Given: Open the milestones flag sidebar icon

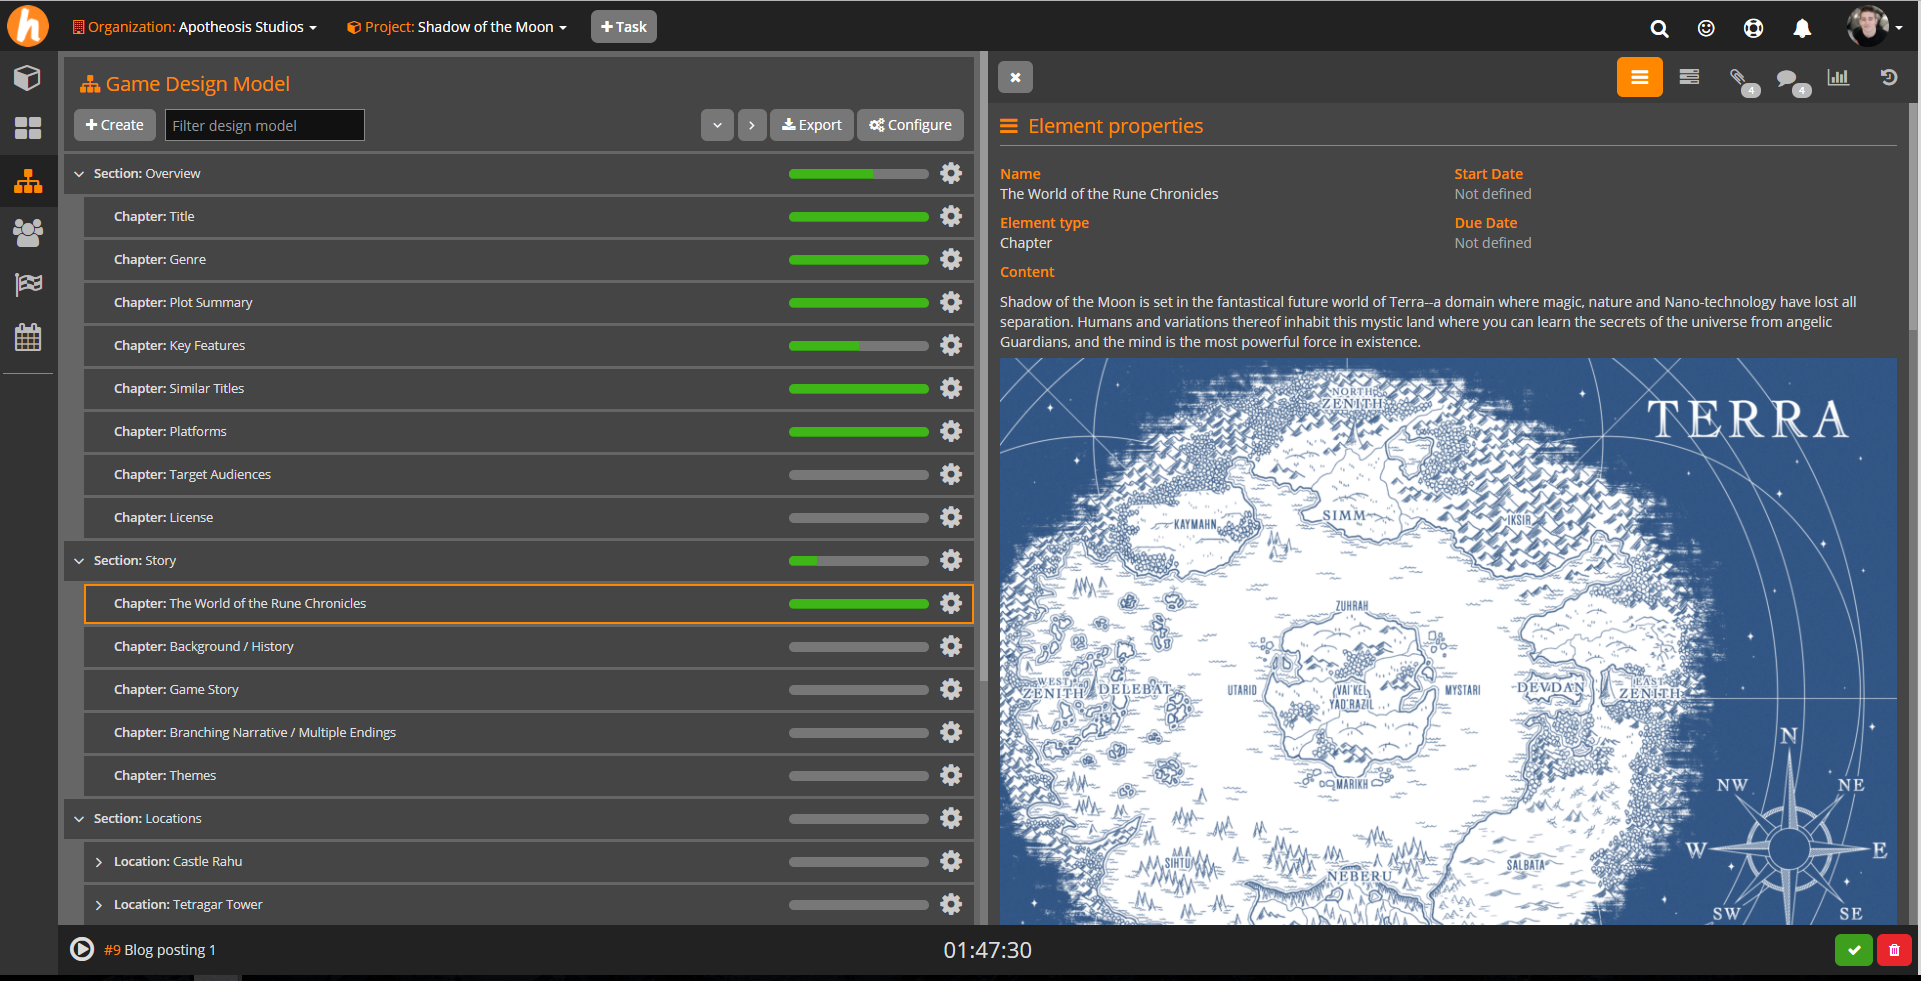Looking at the screenshot, I should pos(28,285).
